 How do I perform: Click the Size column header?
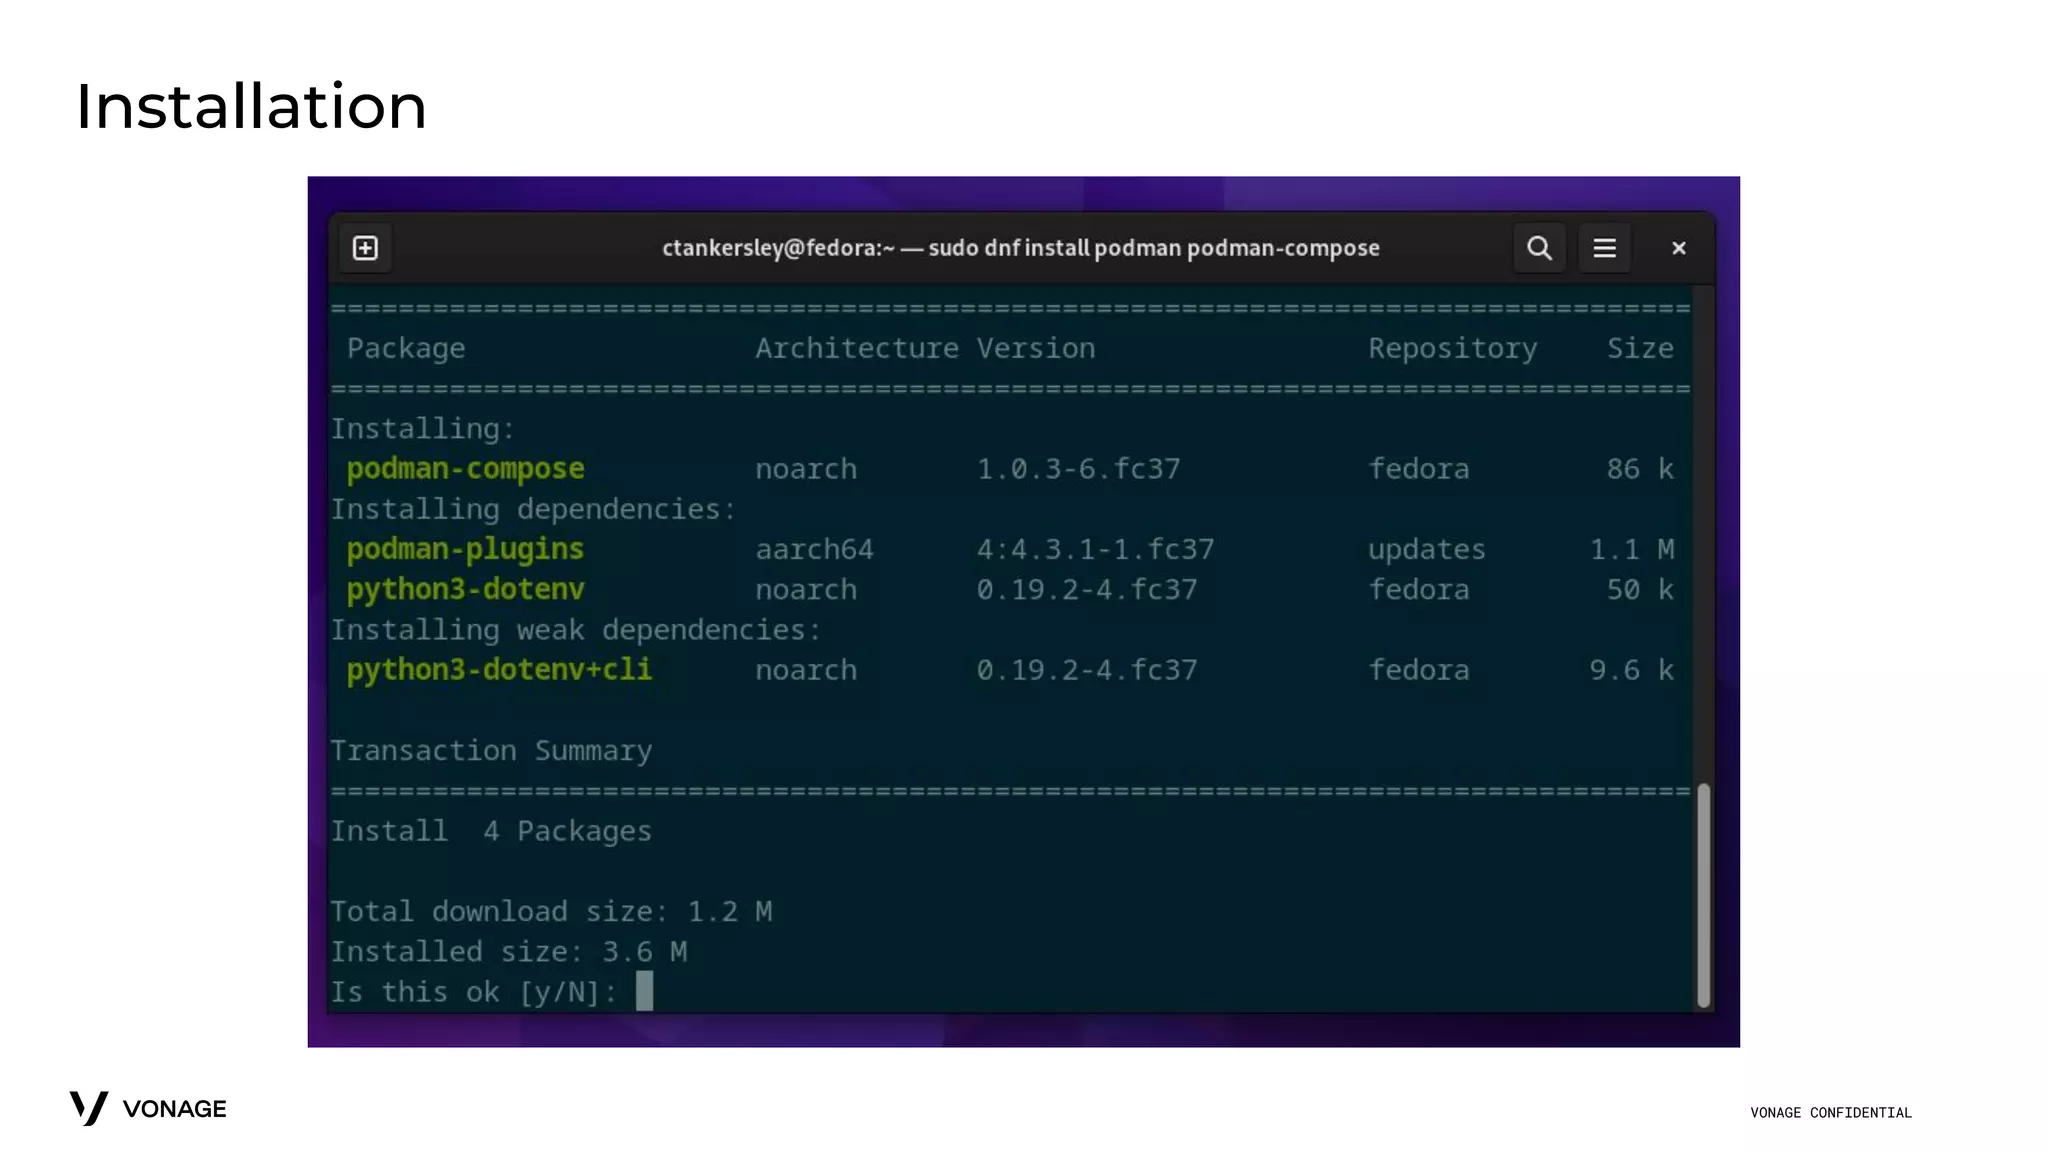point(1640,348)
